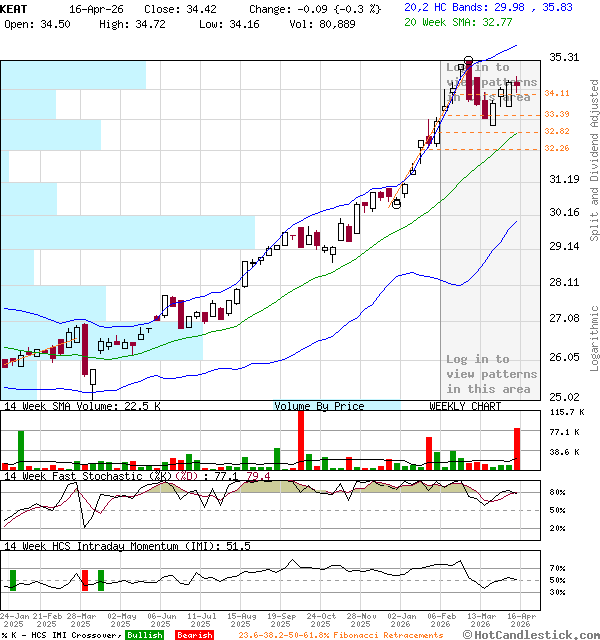Click the red Bearish legend badge
This screenshot has height=640, width=600.
point(193,635)
